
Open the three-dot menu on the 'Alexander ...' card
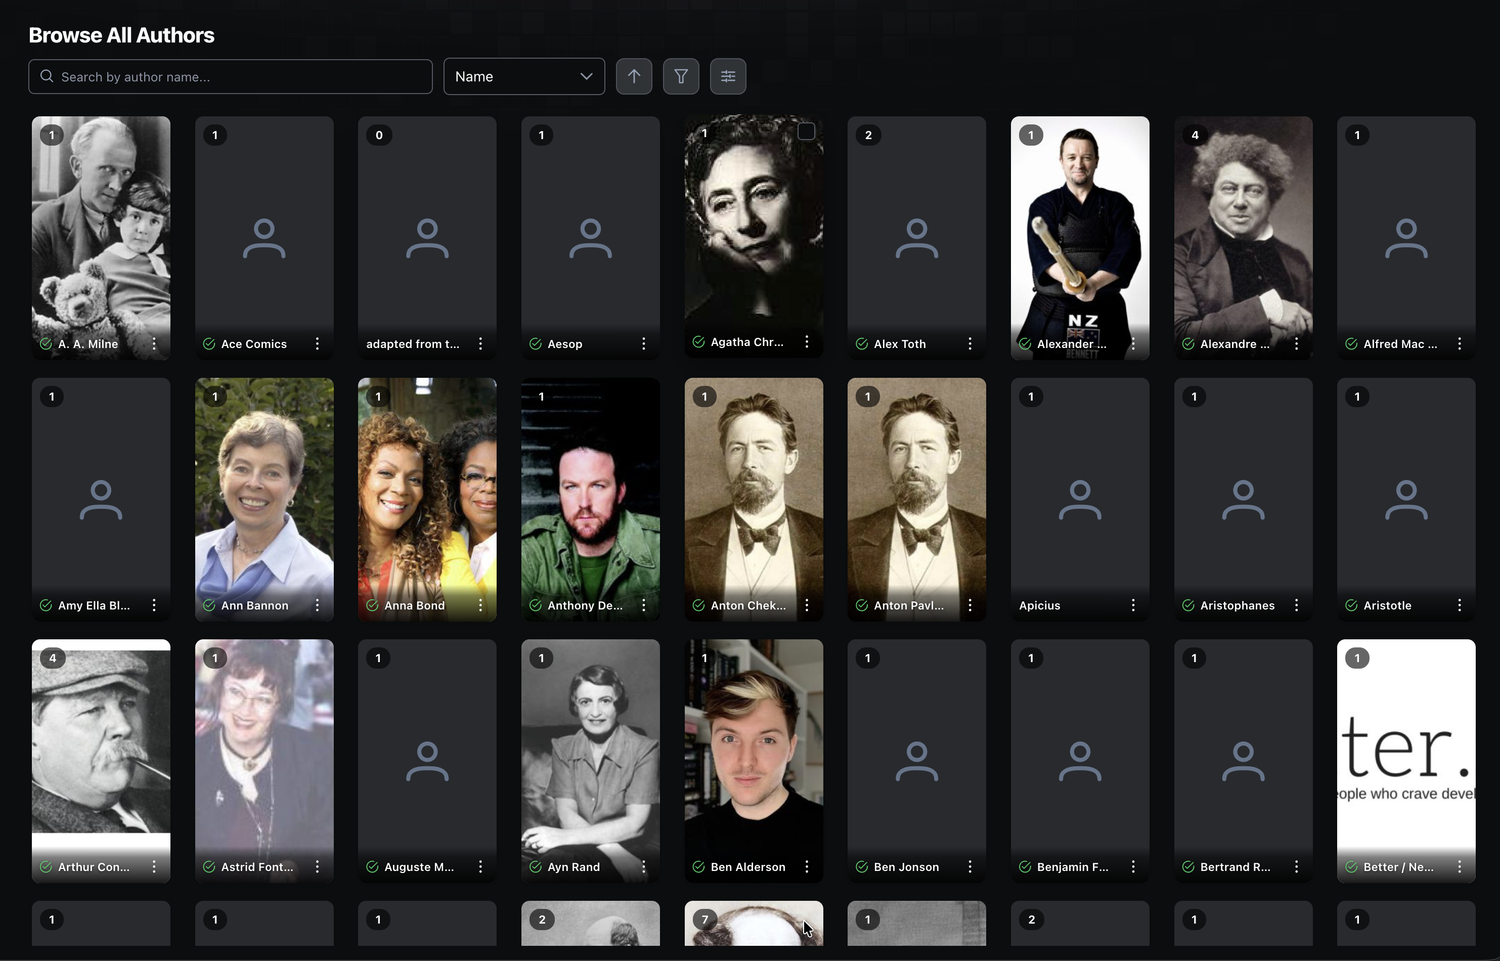(1133, 344)
